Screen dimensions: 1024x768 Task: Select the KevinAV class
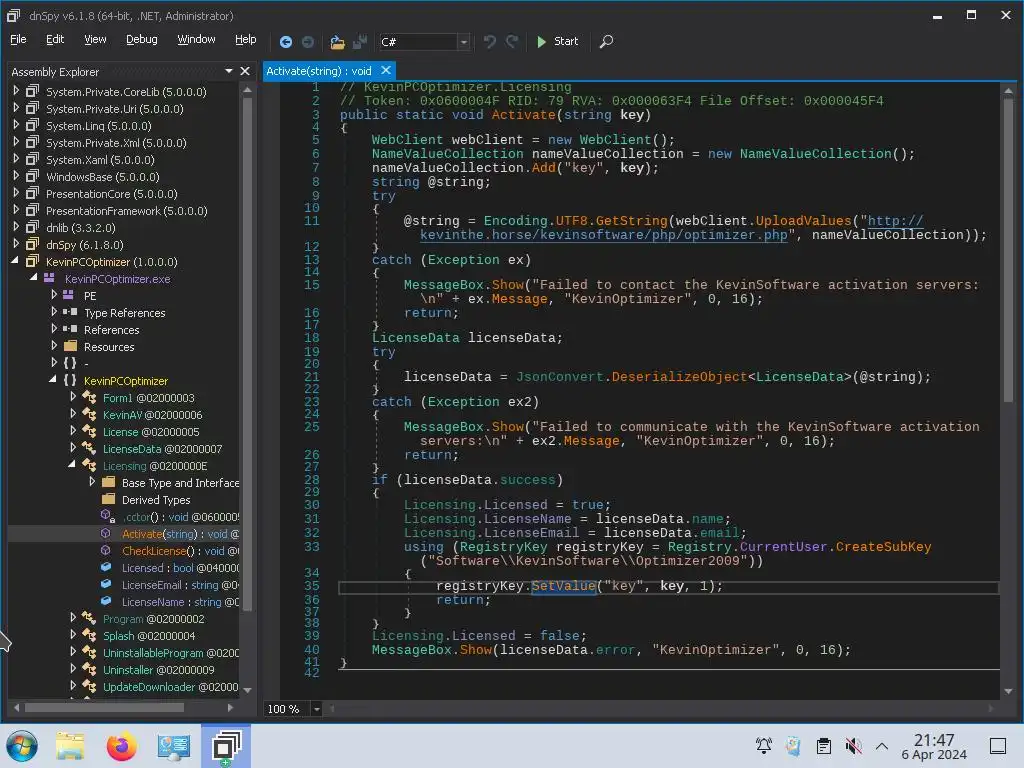(152, 415)
